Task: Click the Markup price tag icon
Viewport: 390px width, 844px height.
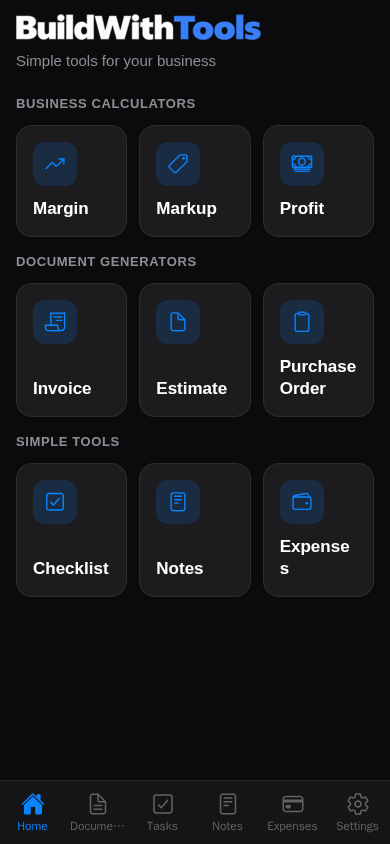Action: click(178, 164)
